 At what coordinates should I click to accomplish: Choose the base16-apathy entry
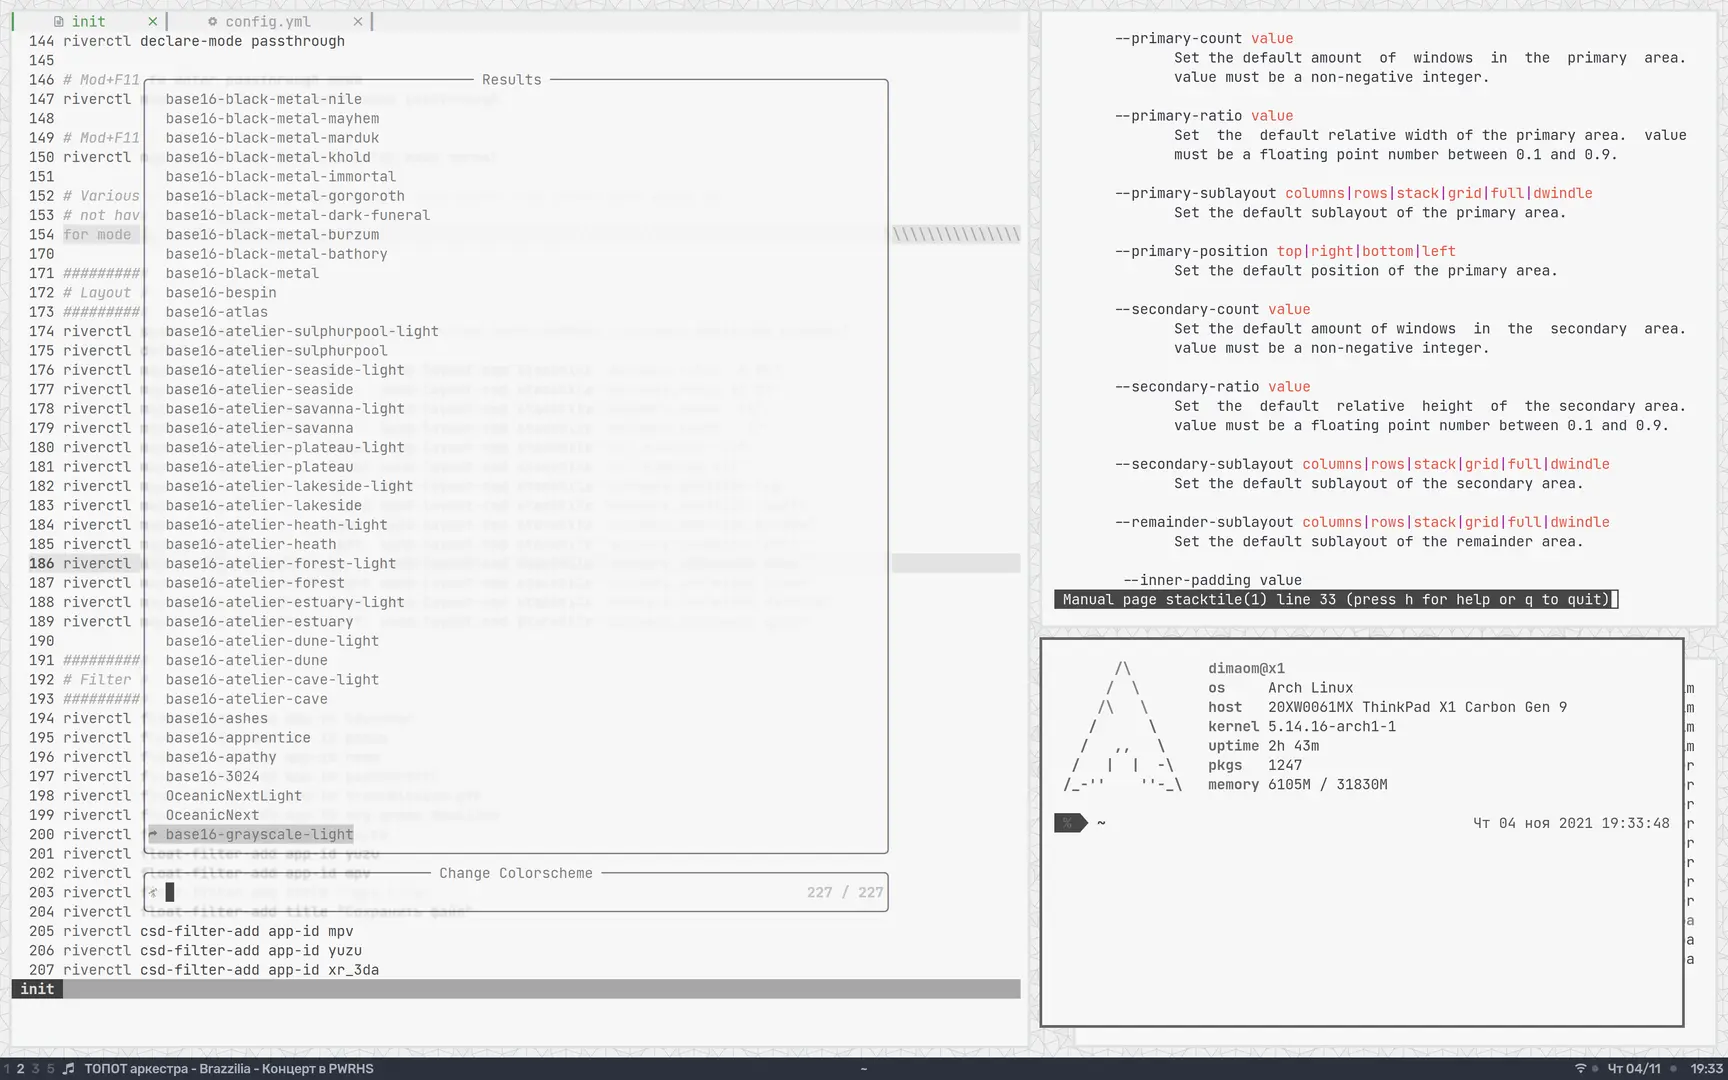coord(220,757)
